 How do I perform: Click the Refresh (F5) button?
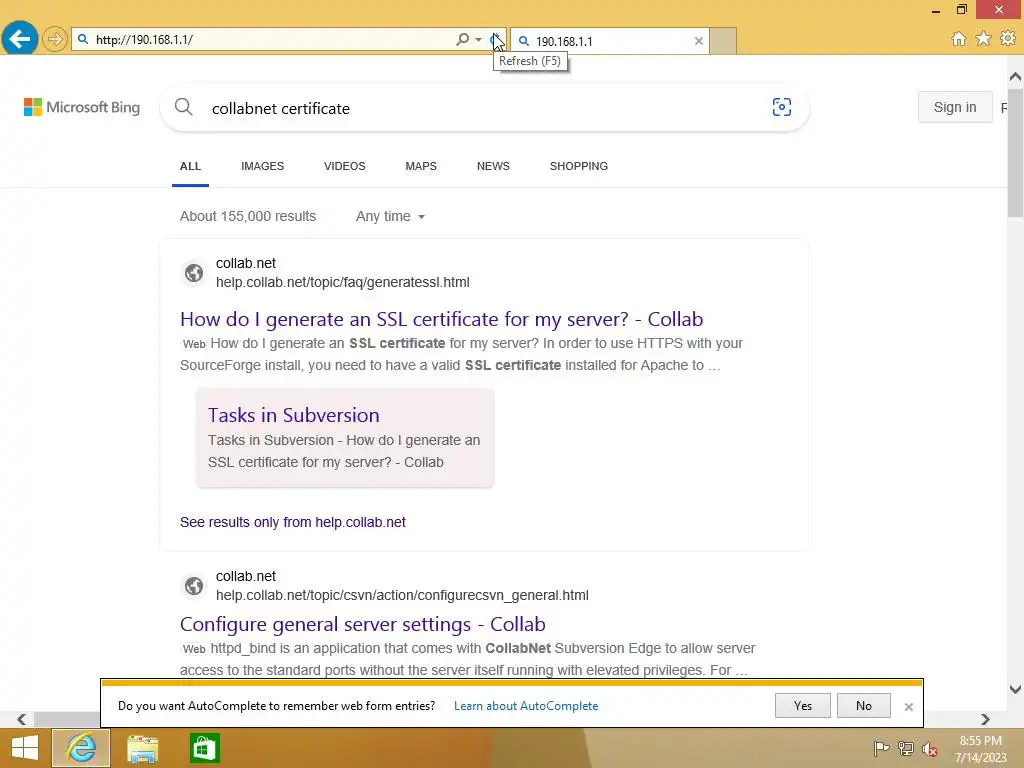[x=496, y=40]
